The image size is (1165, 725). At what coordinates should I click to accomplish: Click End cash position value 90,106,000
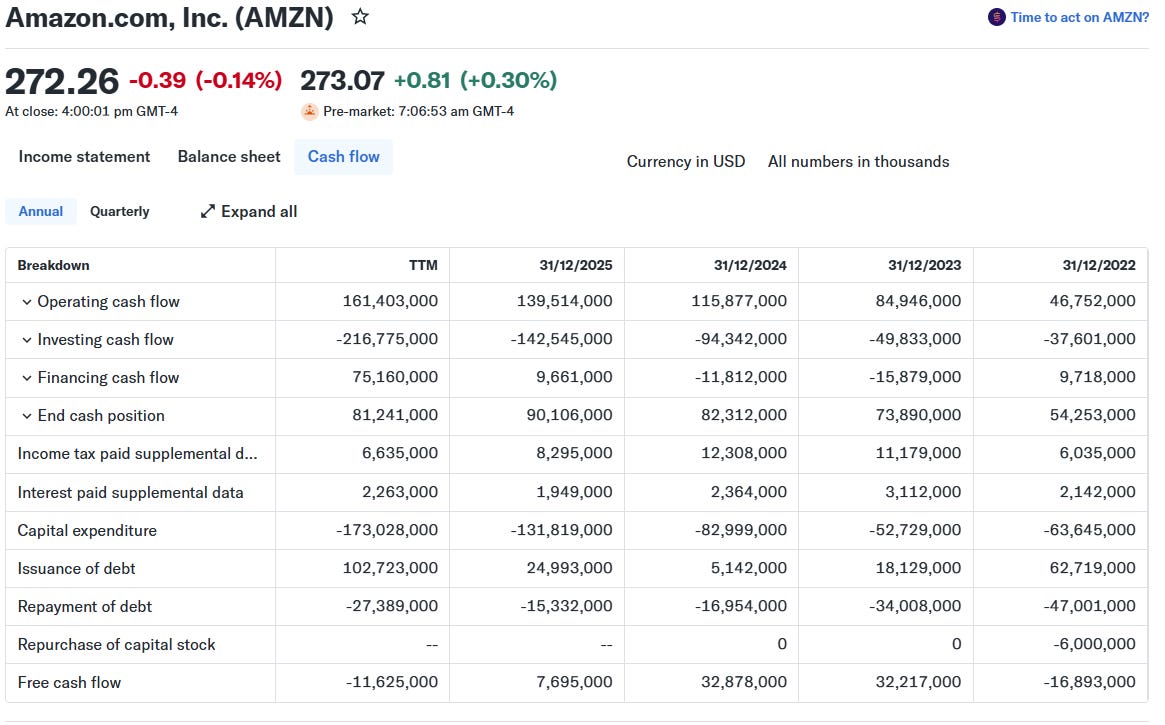pyautogui.click(x=569, y=414)
